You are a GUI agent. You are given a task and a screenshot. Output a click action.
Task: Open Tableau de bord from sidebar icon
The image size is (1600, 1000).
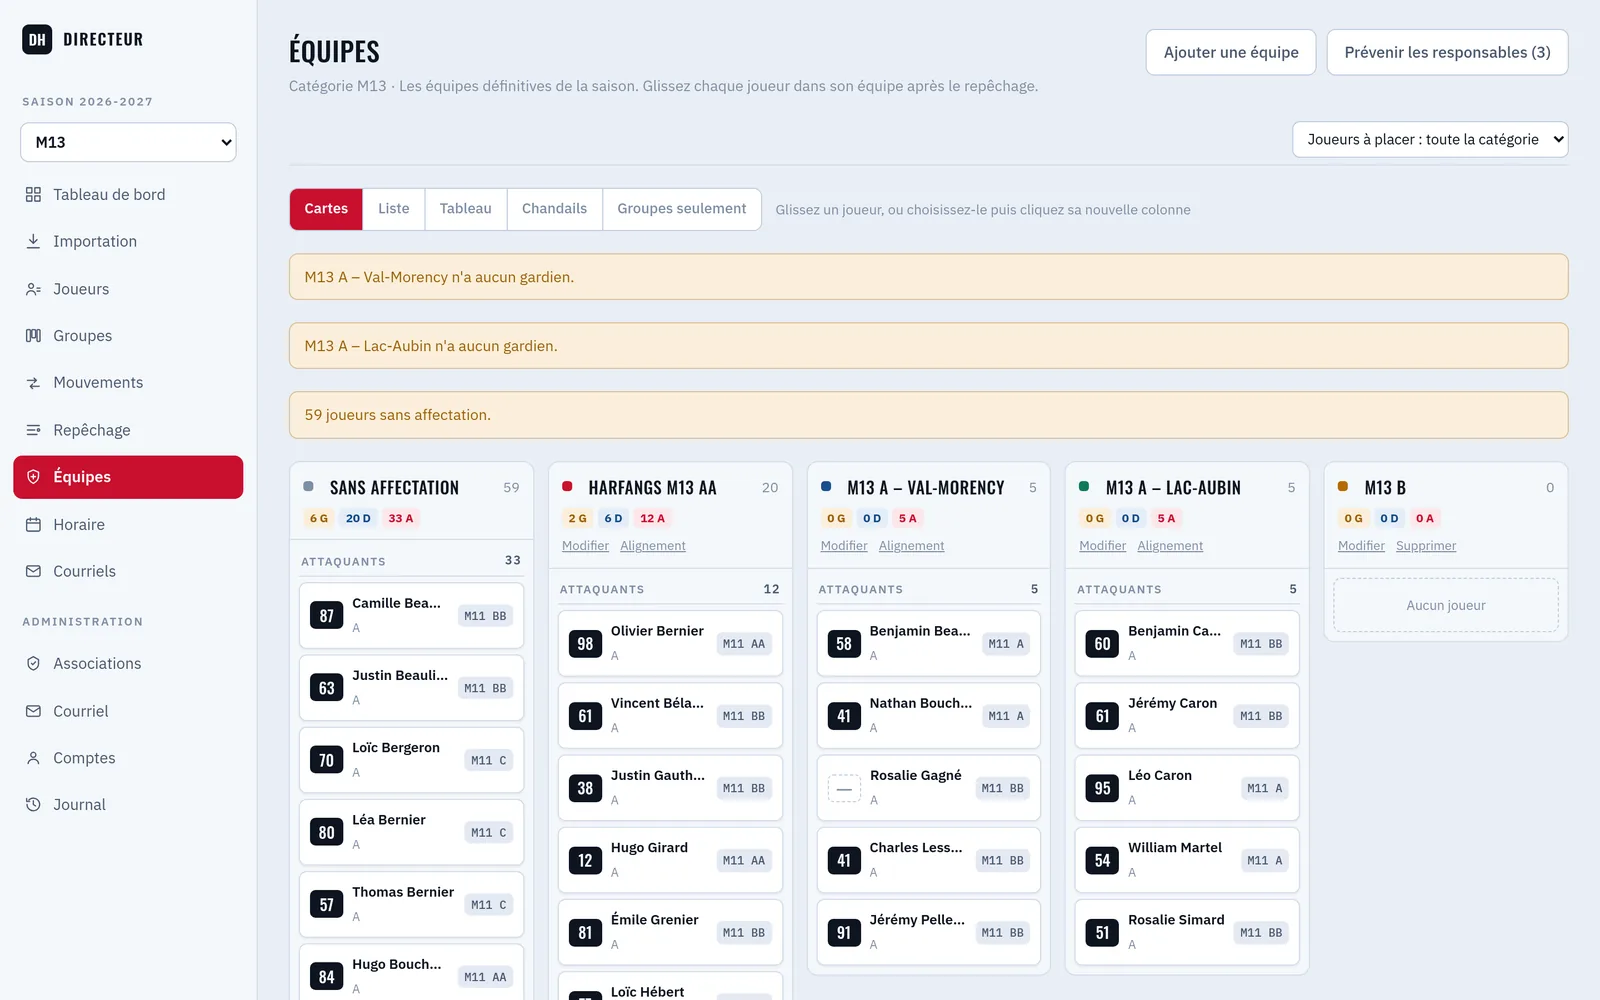tap(33, 194)
